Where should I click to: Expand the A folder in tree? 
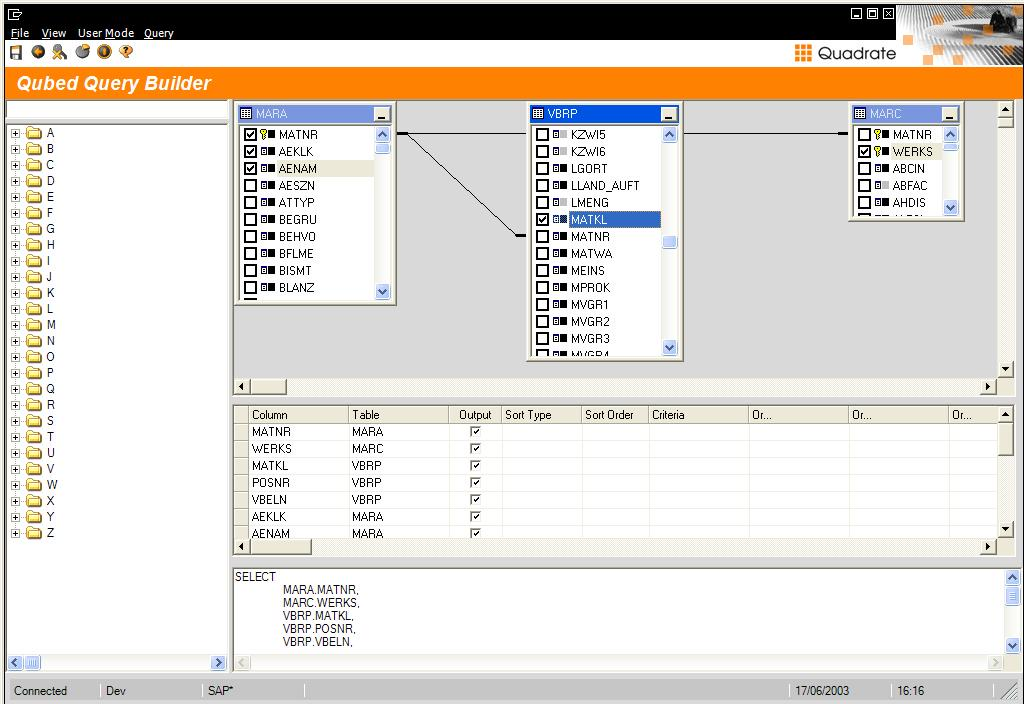pyautogui.click(x=15, y=133)
